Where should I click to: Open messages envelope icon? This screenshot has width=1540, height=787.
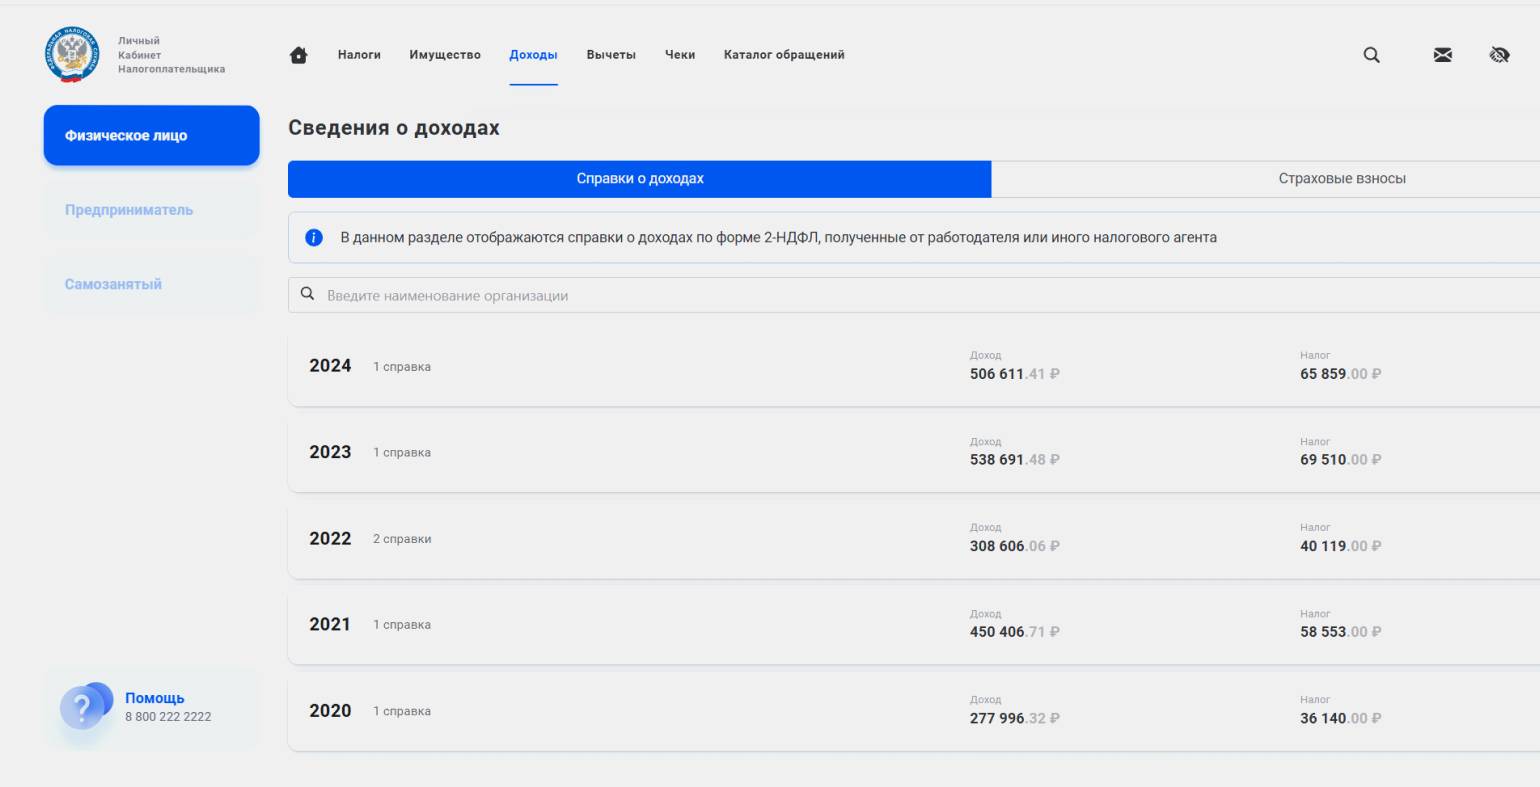[x=1442, y=55]
